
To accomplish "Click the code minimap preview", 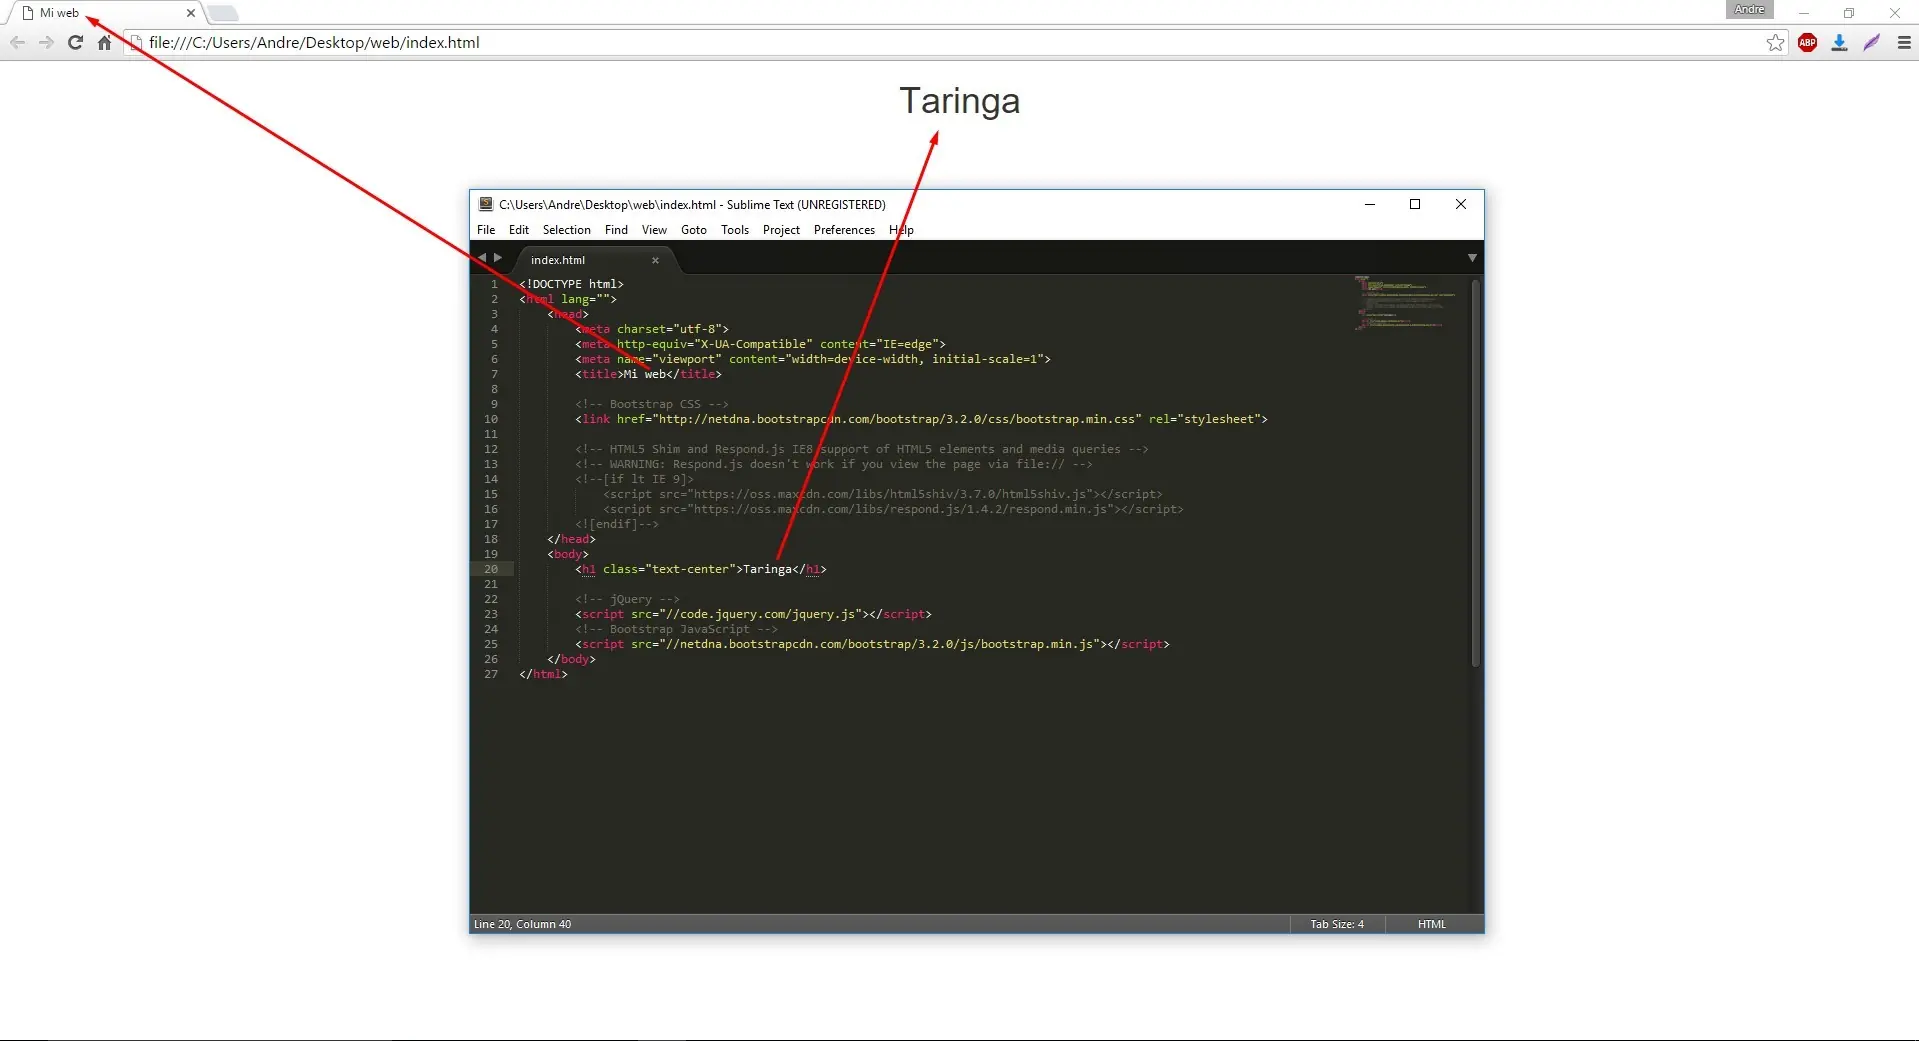I will 1406,302.
